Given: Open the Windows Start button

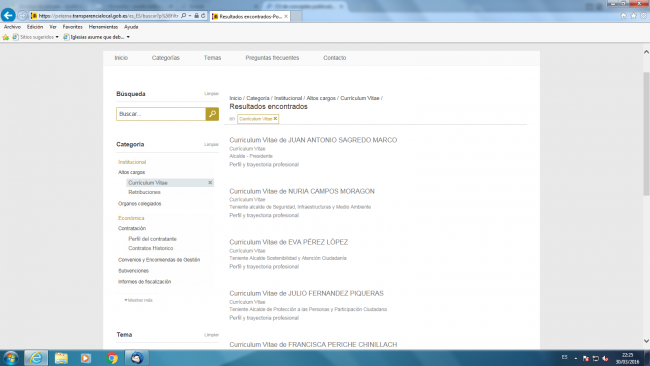Looking at the screenshot, I should click(x=10, y=358).
